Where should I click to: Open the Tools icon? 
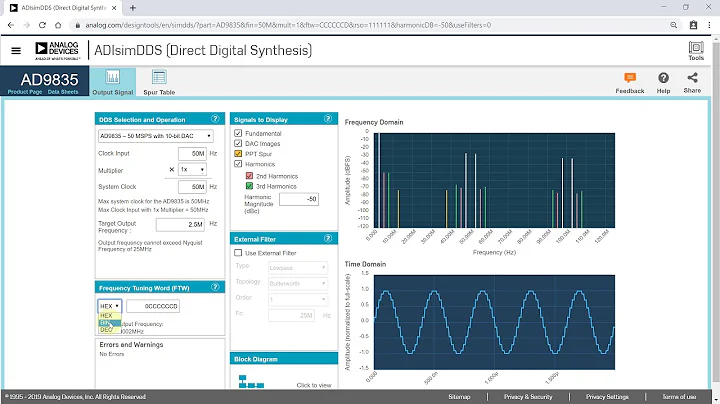coord(696,50)
